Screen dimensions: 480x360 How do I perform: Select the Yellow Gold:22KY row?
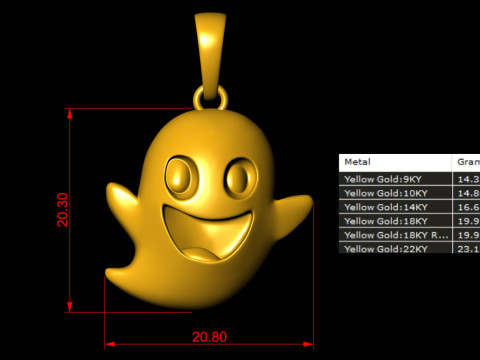[409, 248]
